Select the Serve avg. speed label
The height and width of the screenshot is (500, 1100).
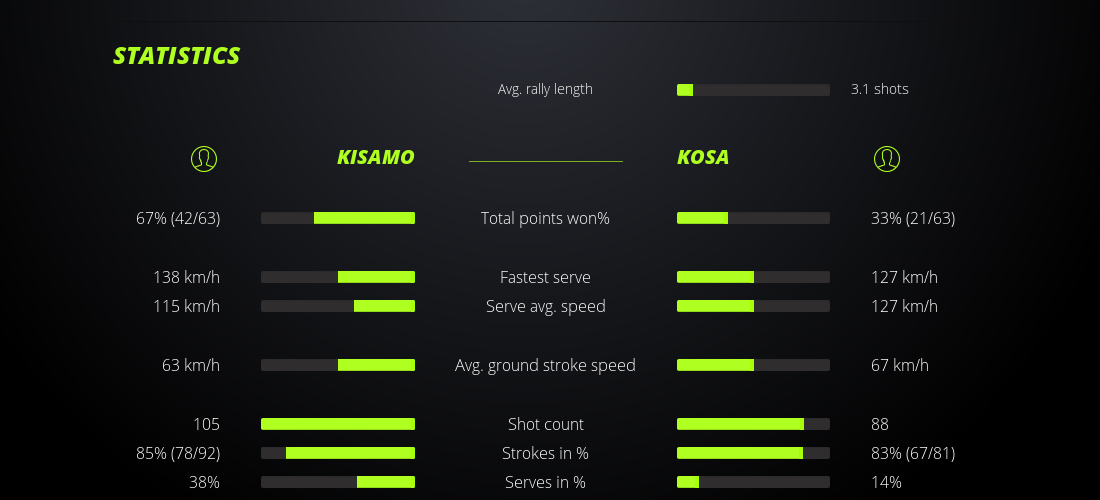[x=545, y=306]
